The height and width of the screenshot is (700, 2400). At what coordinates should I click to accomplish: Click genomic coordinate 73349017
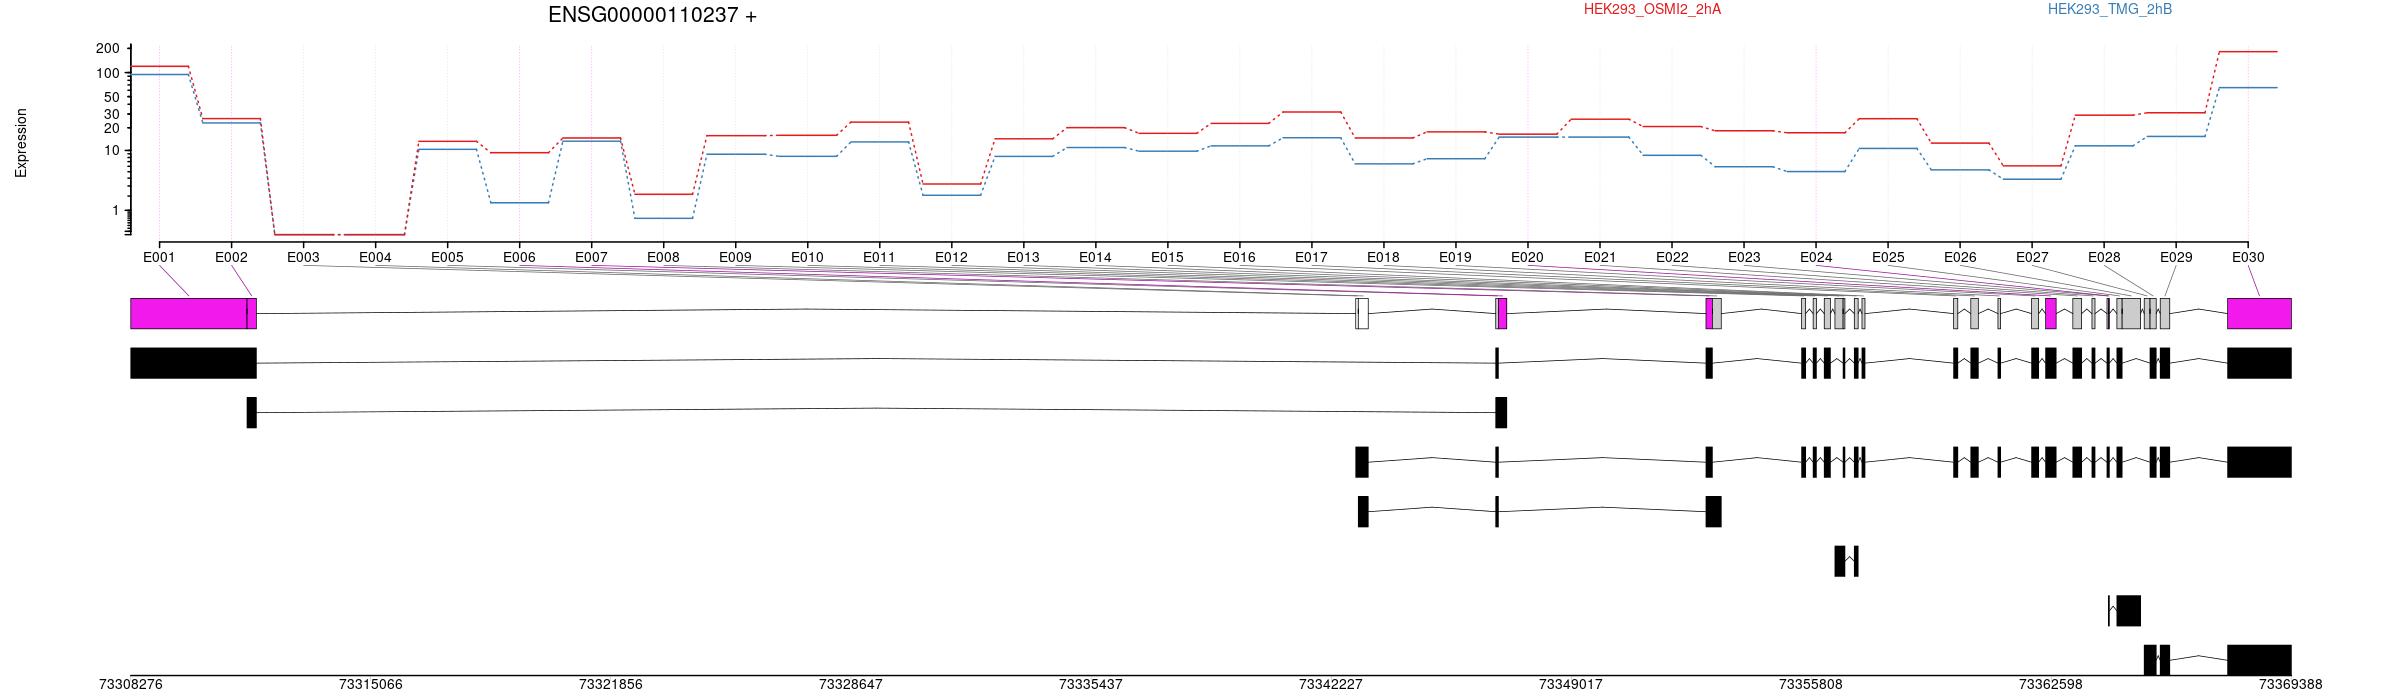pos(1570,685)
